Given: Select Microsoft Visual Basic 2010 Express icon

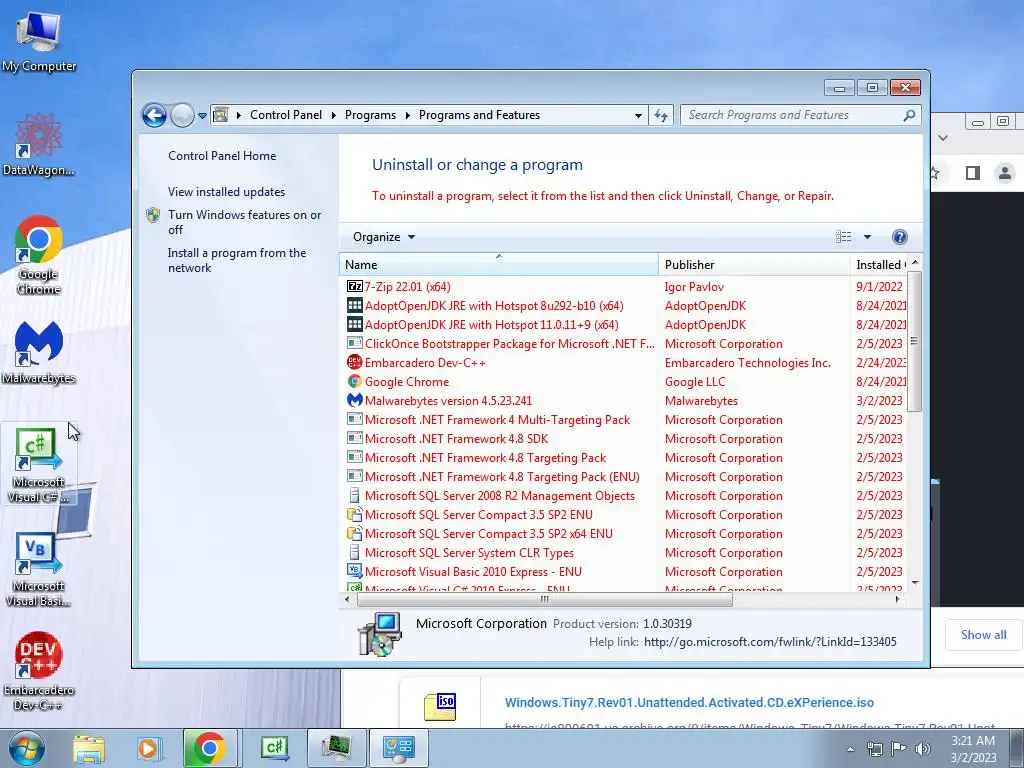Looking at the screenshot, I should (354, 571).
